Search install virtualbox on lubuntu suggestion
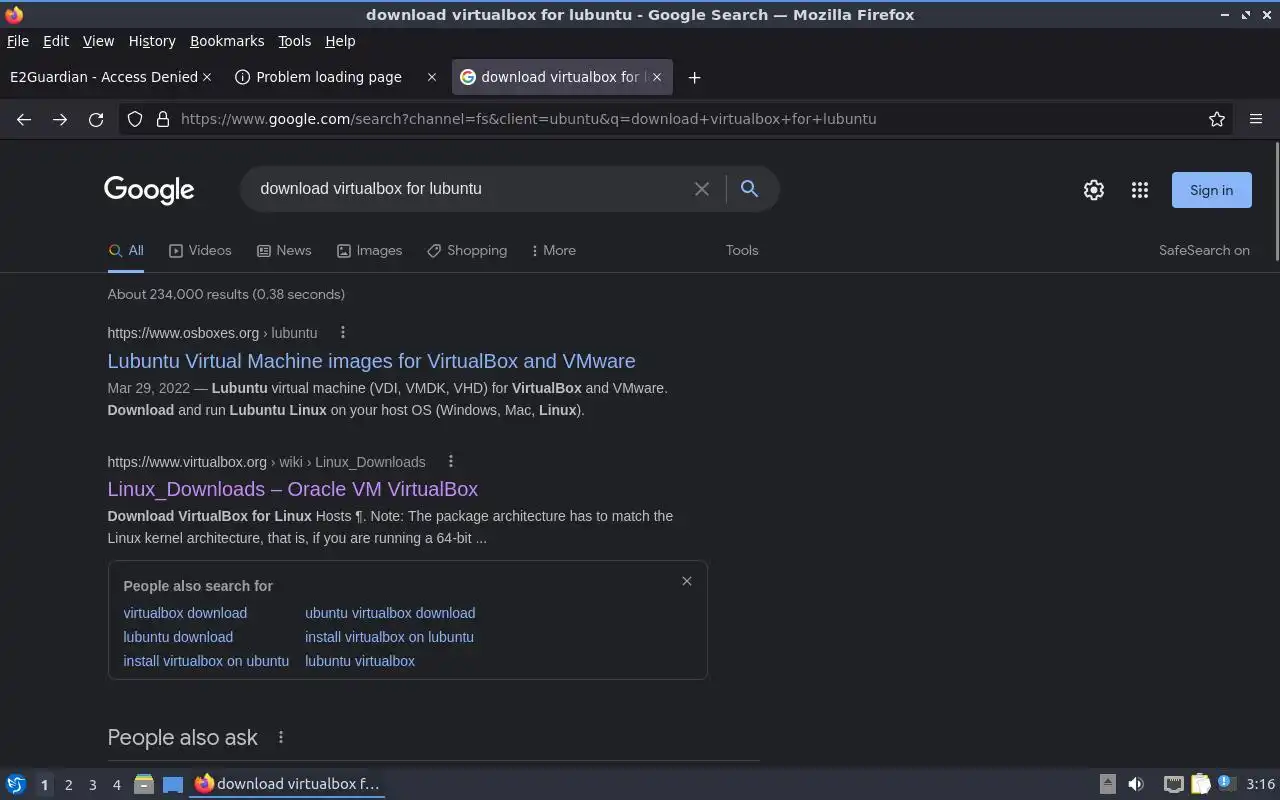 [x=389, y=637]
